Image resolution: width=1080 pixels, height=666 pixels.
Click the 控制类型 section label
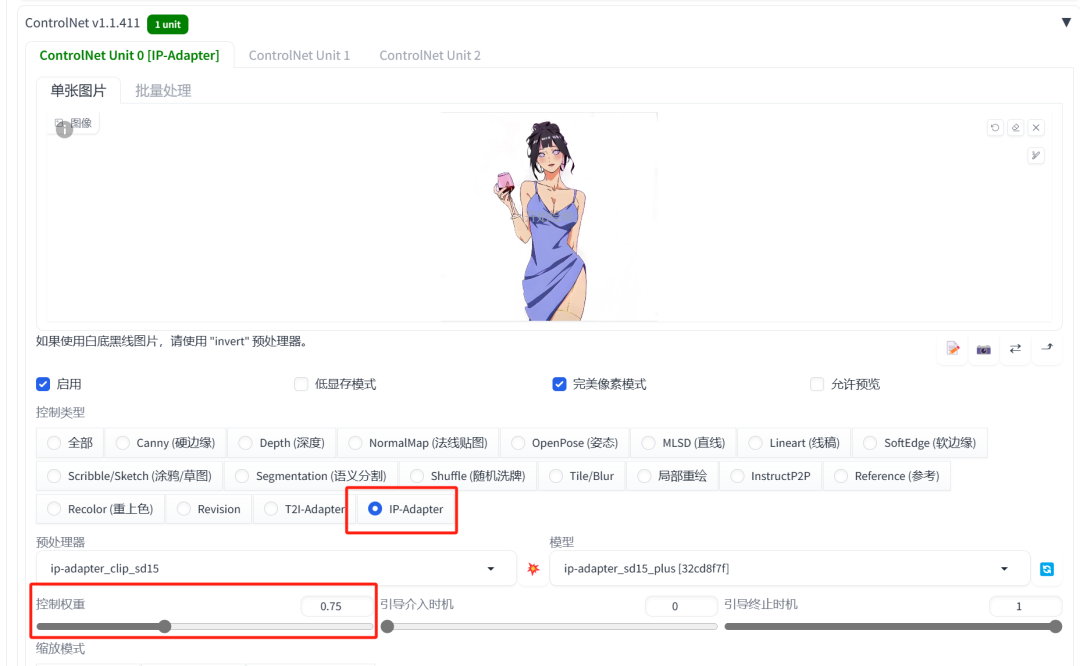click(61, 412)
